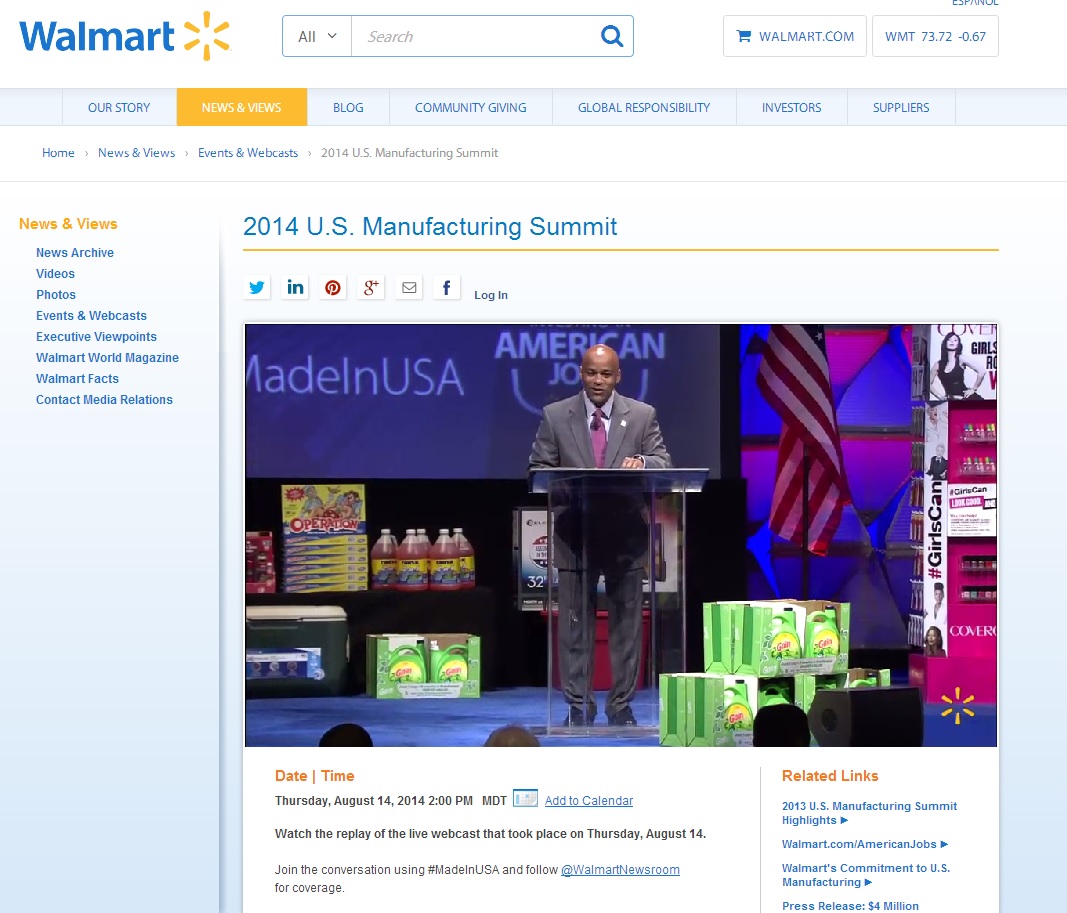Screen dimensions: 1067x913
Task: Open the Community Giving menu
Action: pos(471,107)
